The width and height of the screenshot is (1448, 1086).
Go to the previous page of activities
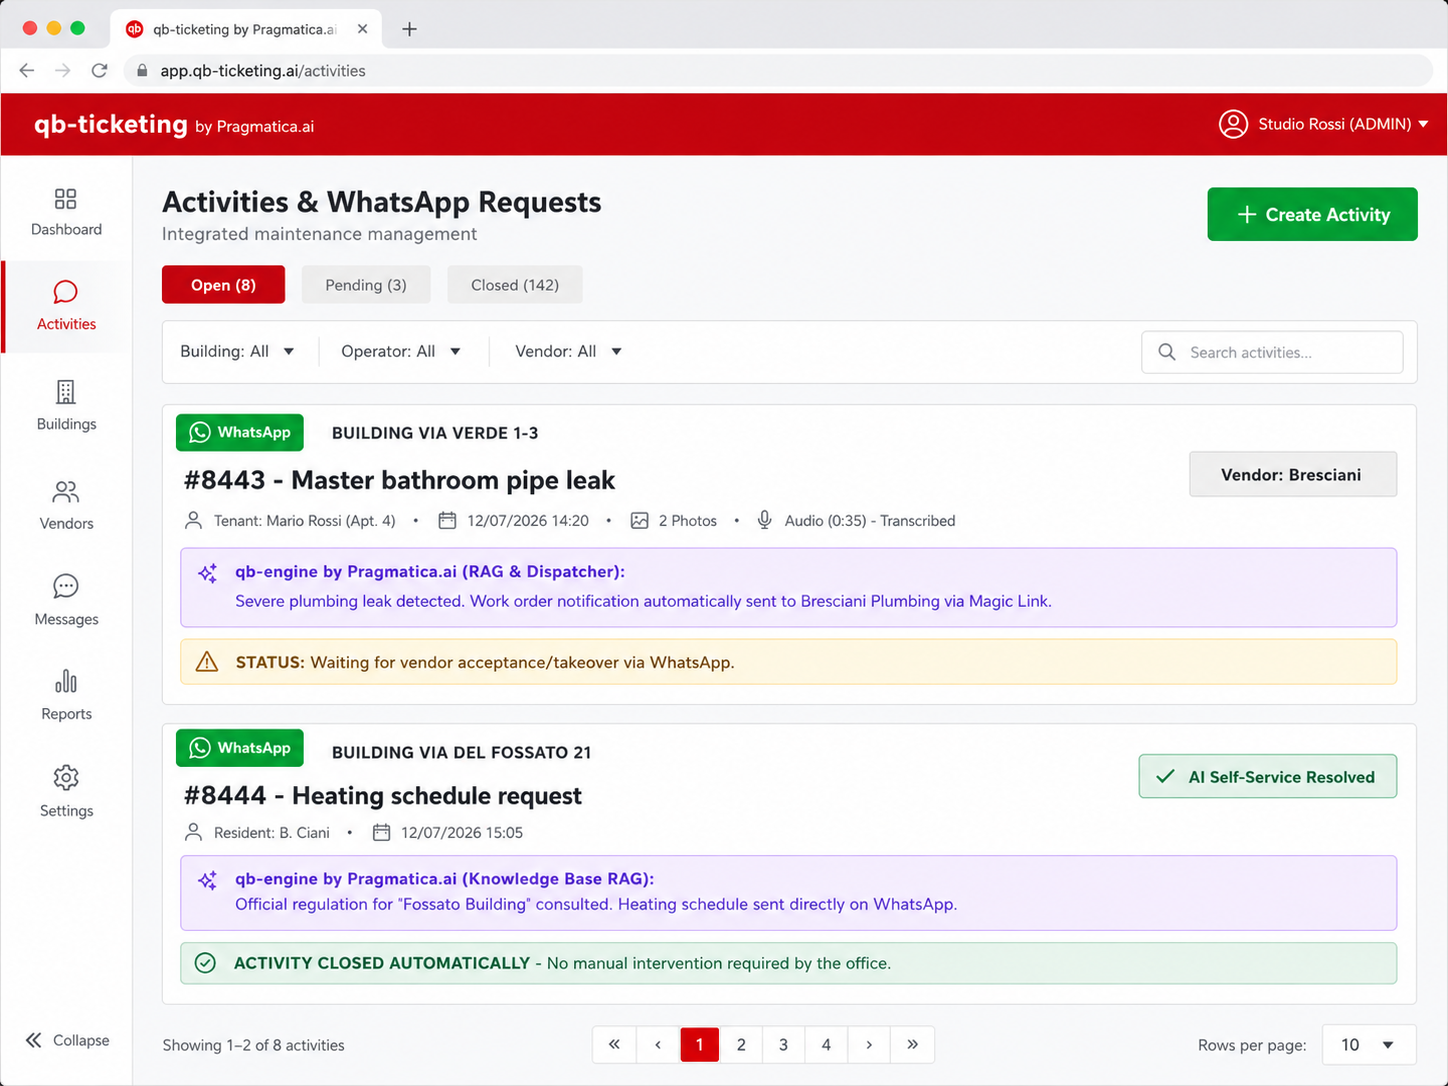tap(658, 1045)
